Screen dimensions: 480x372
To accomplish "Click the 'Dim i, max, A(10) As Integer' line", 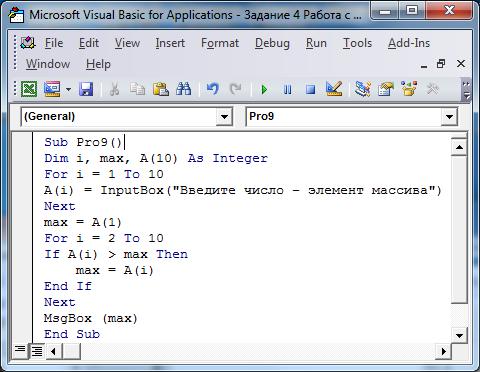I will click(x=156, y=158).
